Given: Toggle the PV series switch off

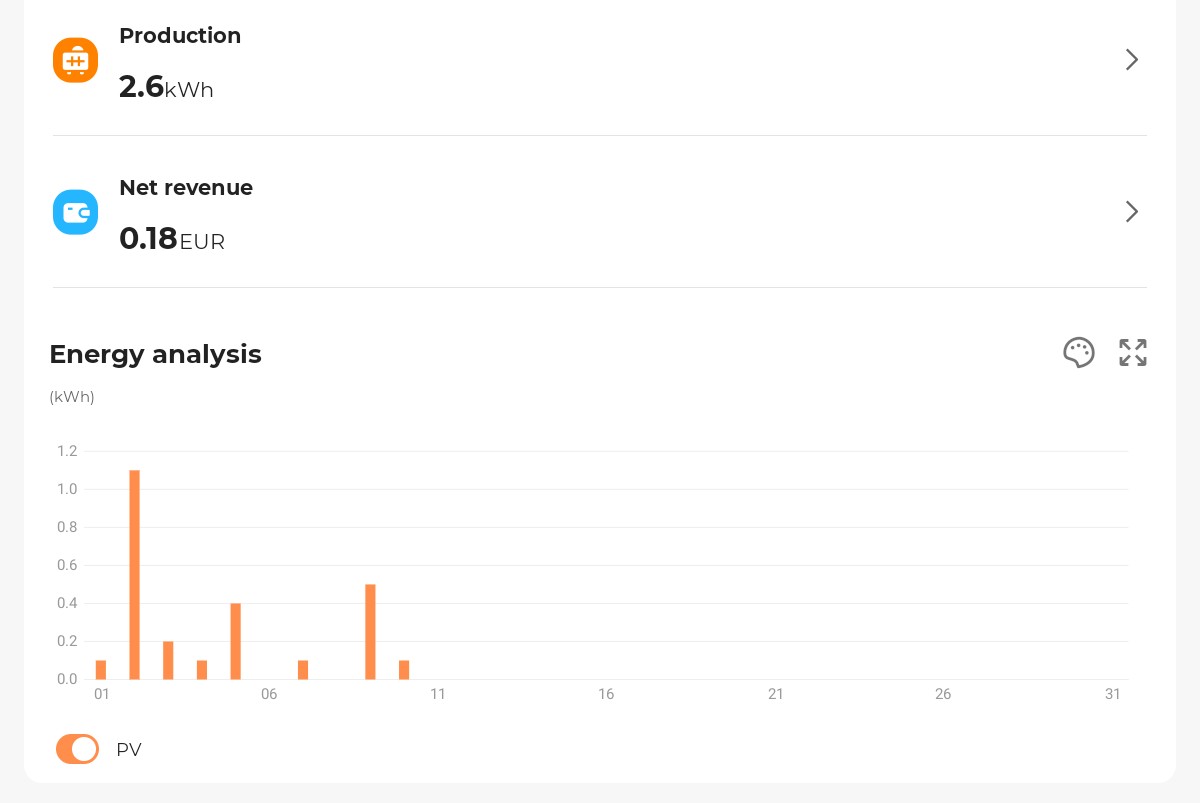Looking at the screenshot, I should (77, 749).
